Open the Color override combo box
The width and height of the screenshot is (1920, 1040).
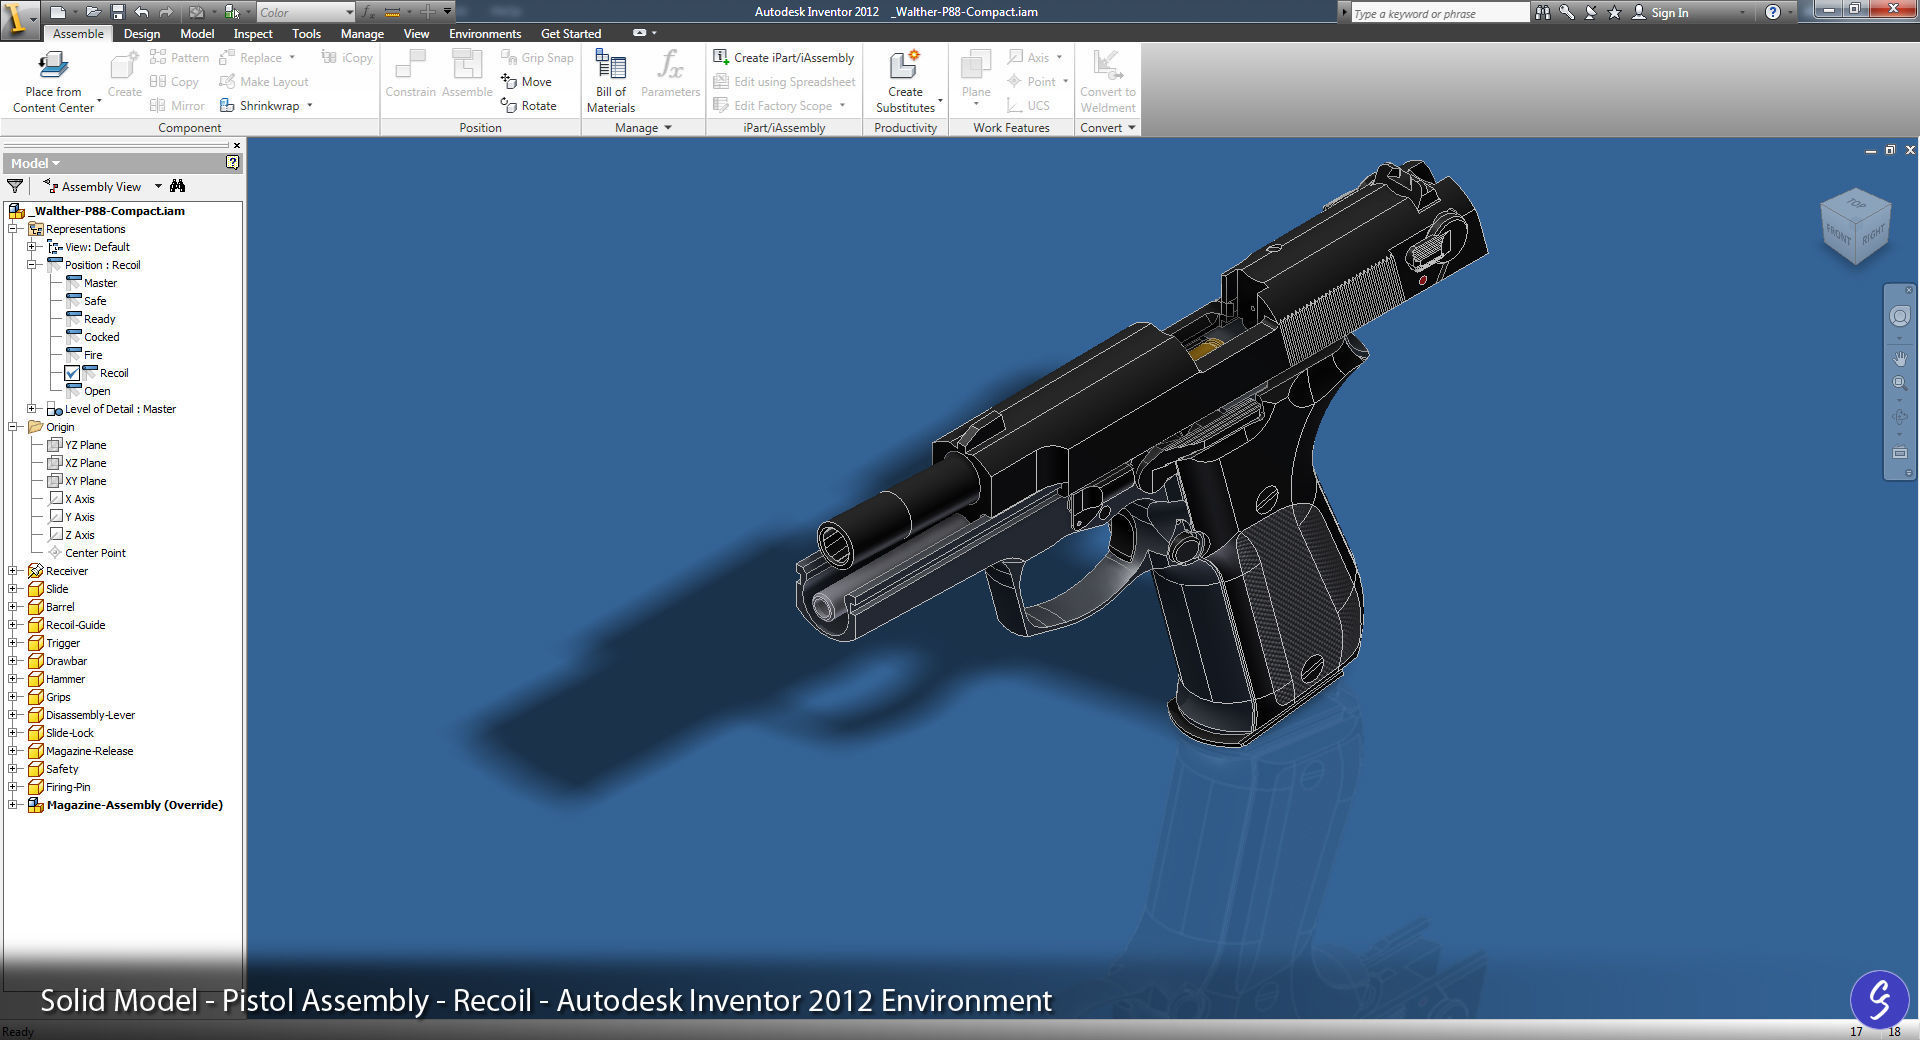pyautogui.click(x=305, y=12)
